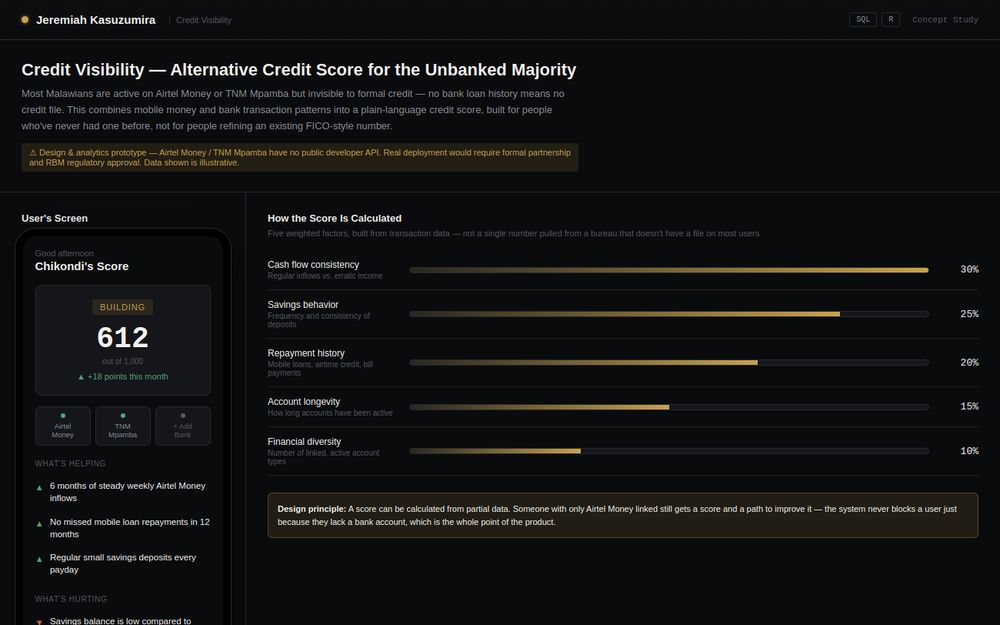Click the warning triangle in prototype notice
The width and height of the screenshot is (1000, 625).
[x=33, y=153]
